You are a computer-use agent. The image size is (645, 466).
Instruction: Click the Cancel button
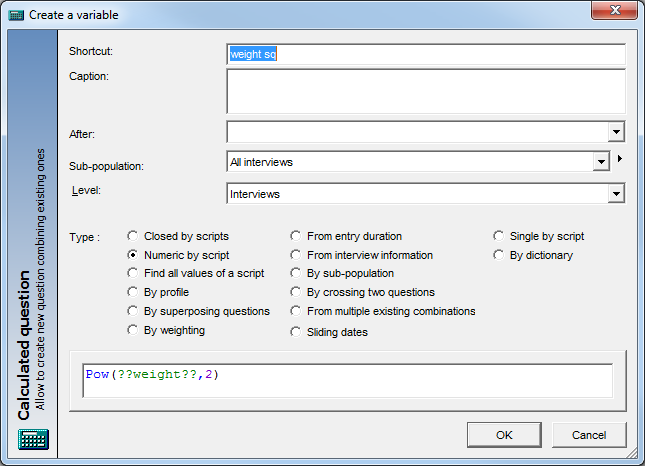[589, 435]
